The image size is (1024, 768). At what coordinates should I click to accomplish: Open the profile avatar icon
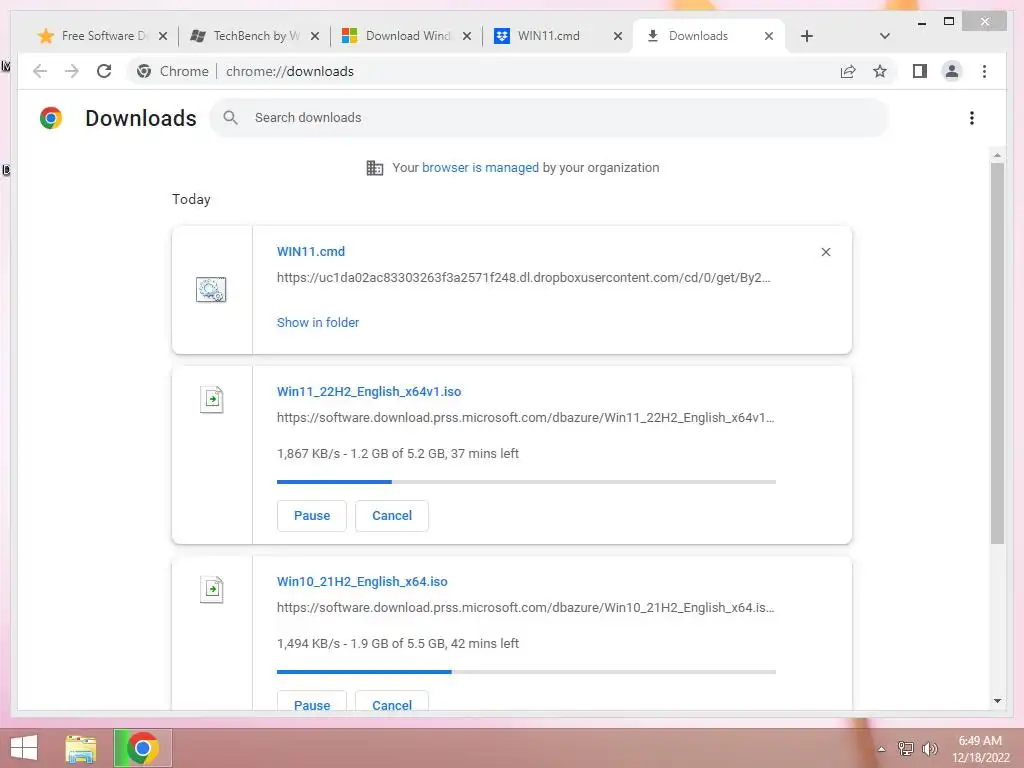952,71
